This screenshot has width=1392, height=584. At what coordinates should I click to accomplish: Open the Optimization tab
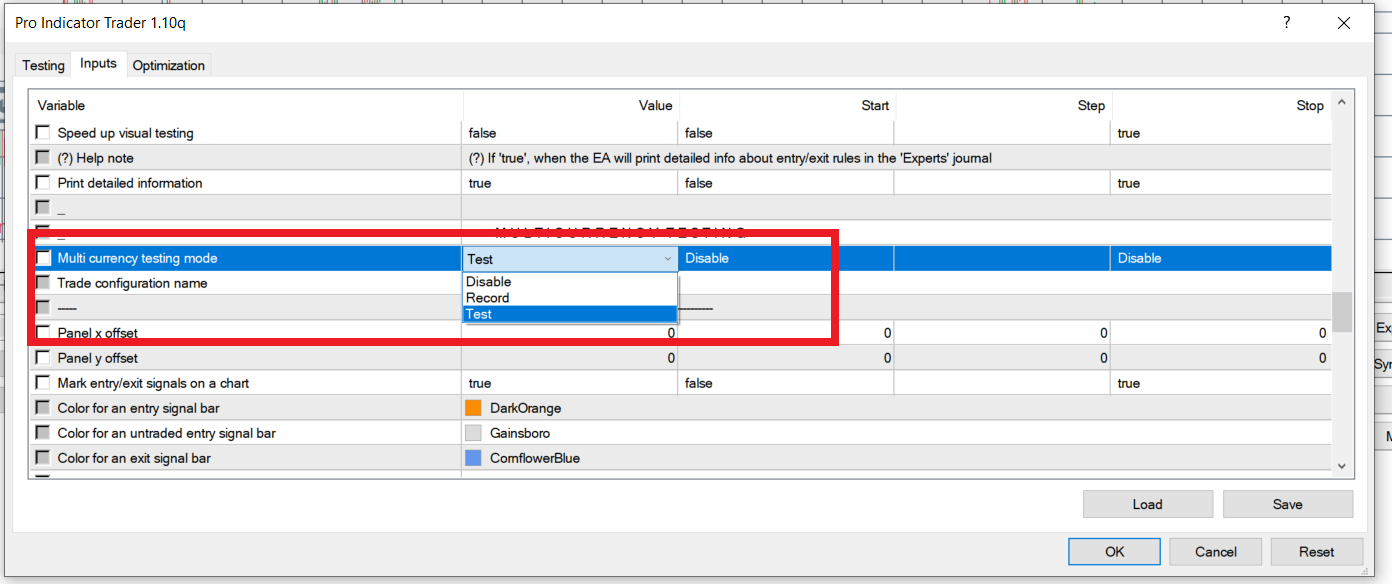click(x=169, y=65)
